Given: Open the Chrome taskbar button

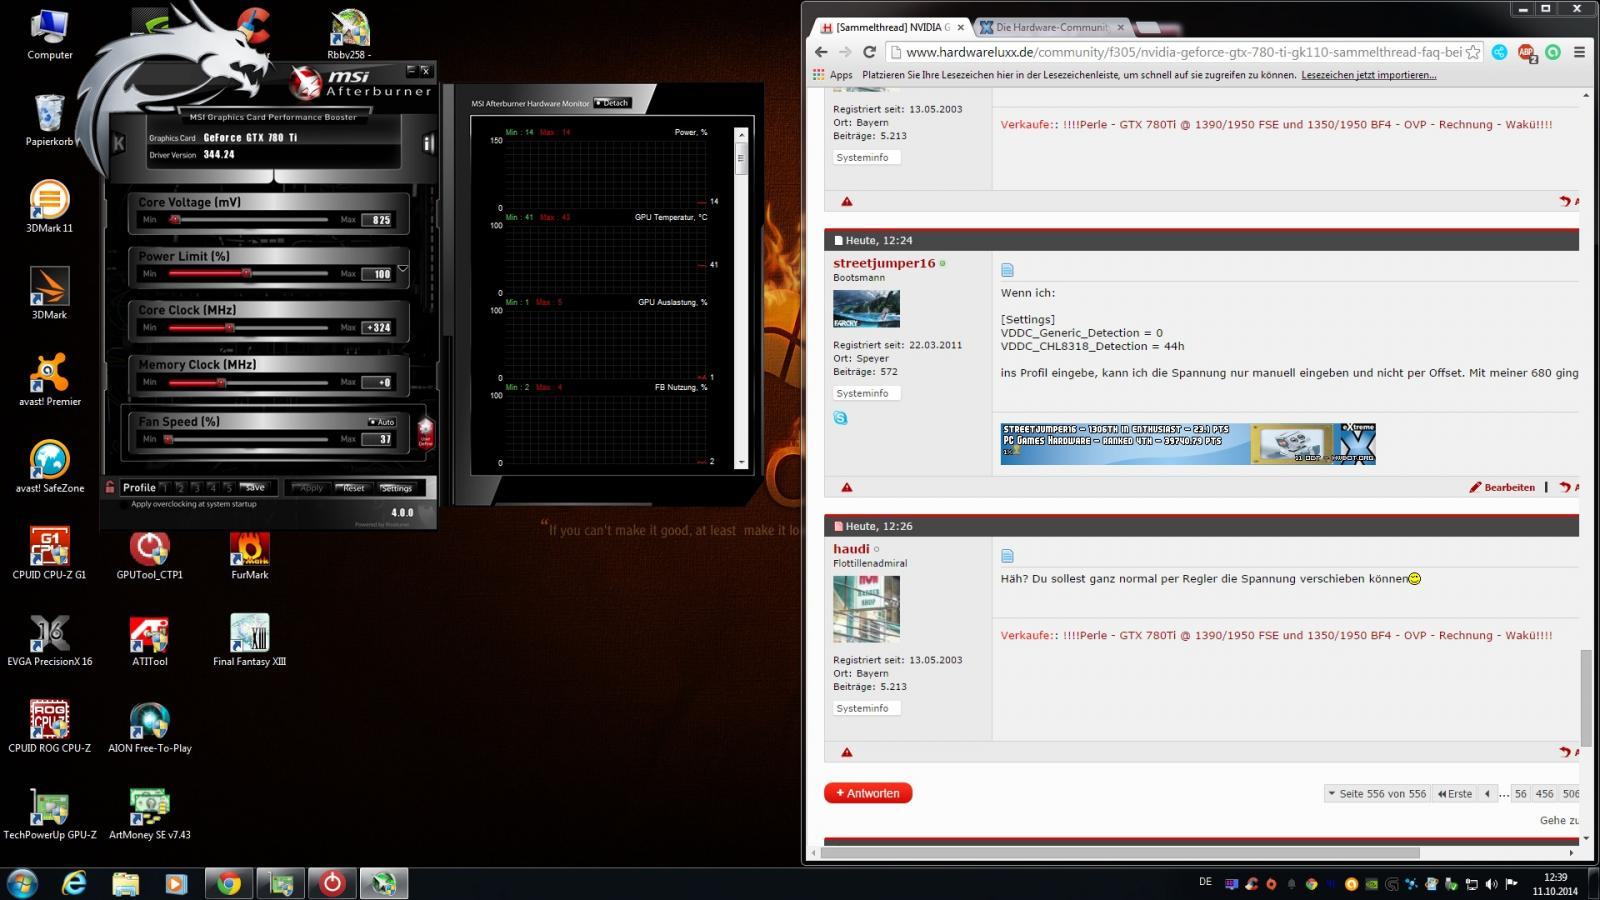Looking at the screenshot, I should click(229, 883).
